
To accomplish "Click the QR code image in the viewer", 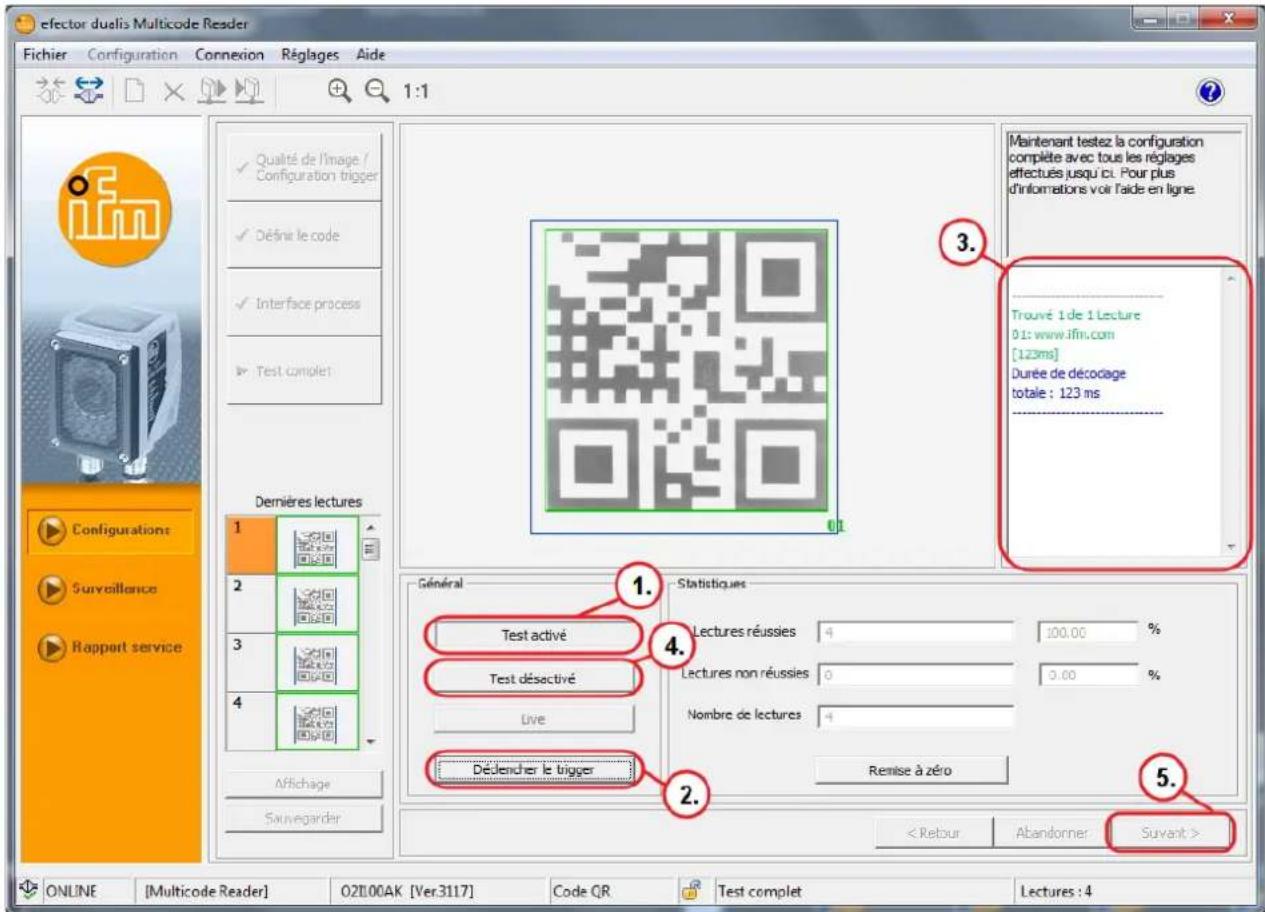I will point(686,370).
